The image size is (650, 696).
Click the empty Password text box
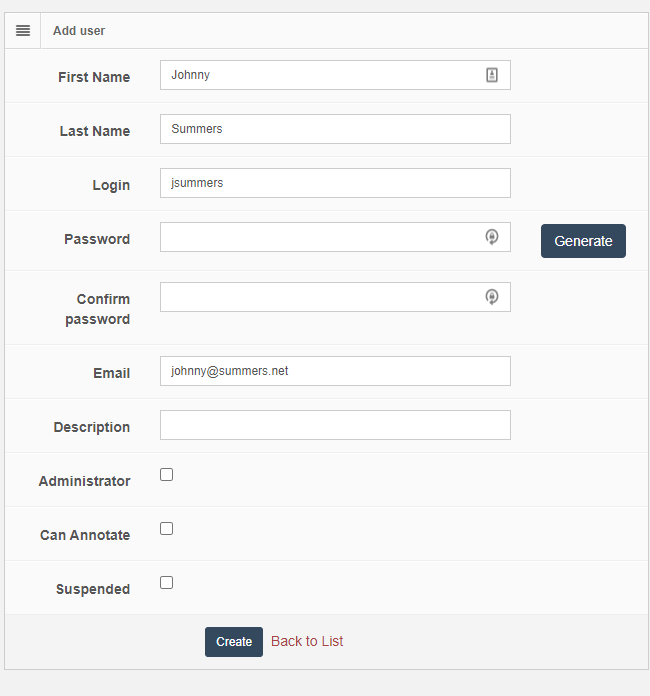[x=320, y=237]
